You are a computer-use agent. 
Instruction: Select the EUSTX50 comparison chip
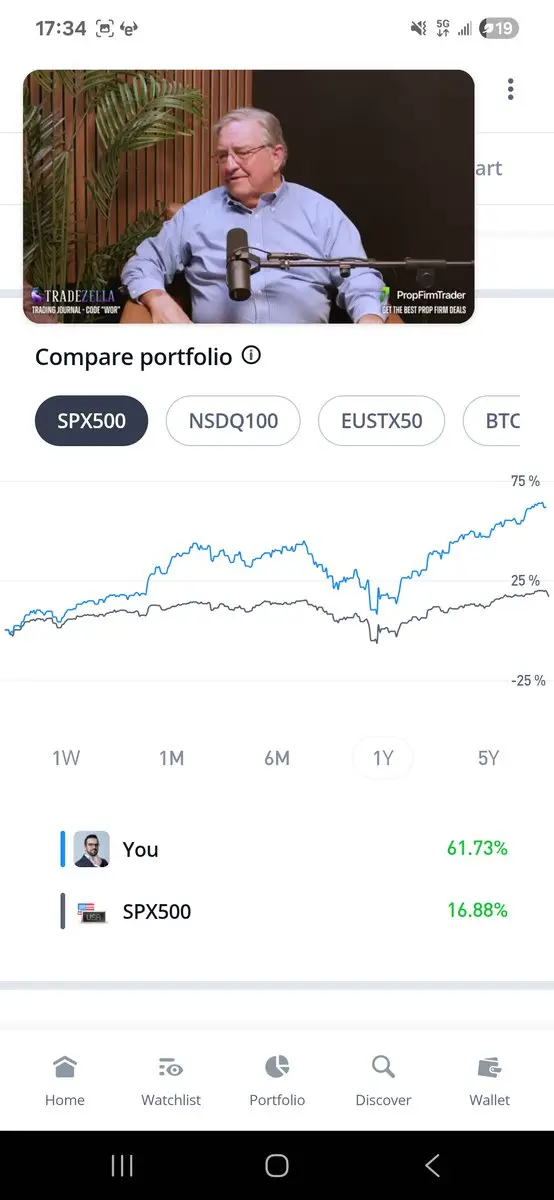pyautogui.click(x=381, y=421)
